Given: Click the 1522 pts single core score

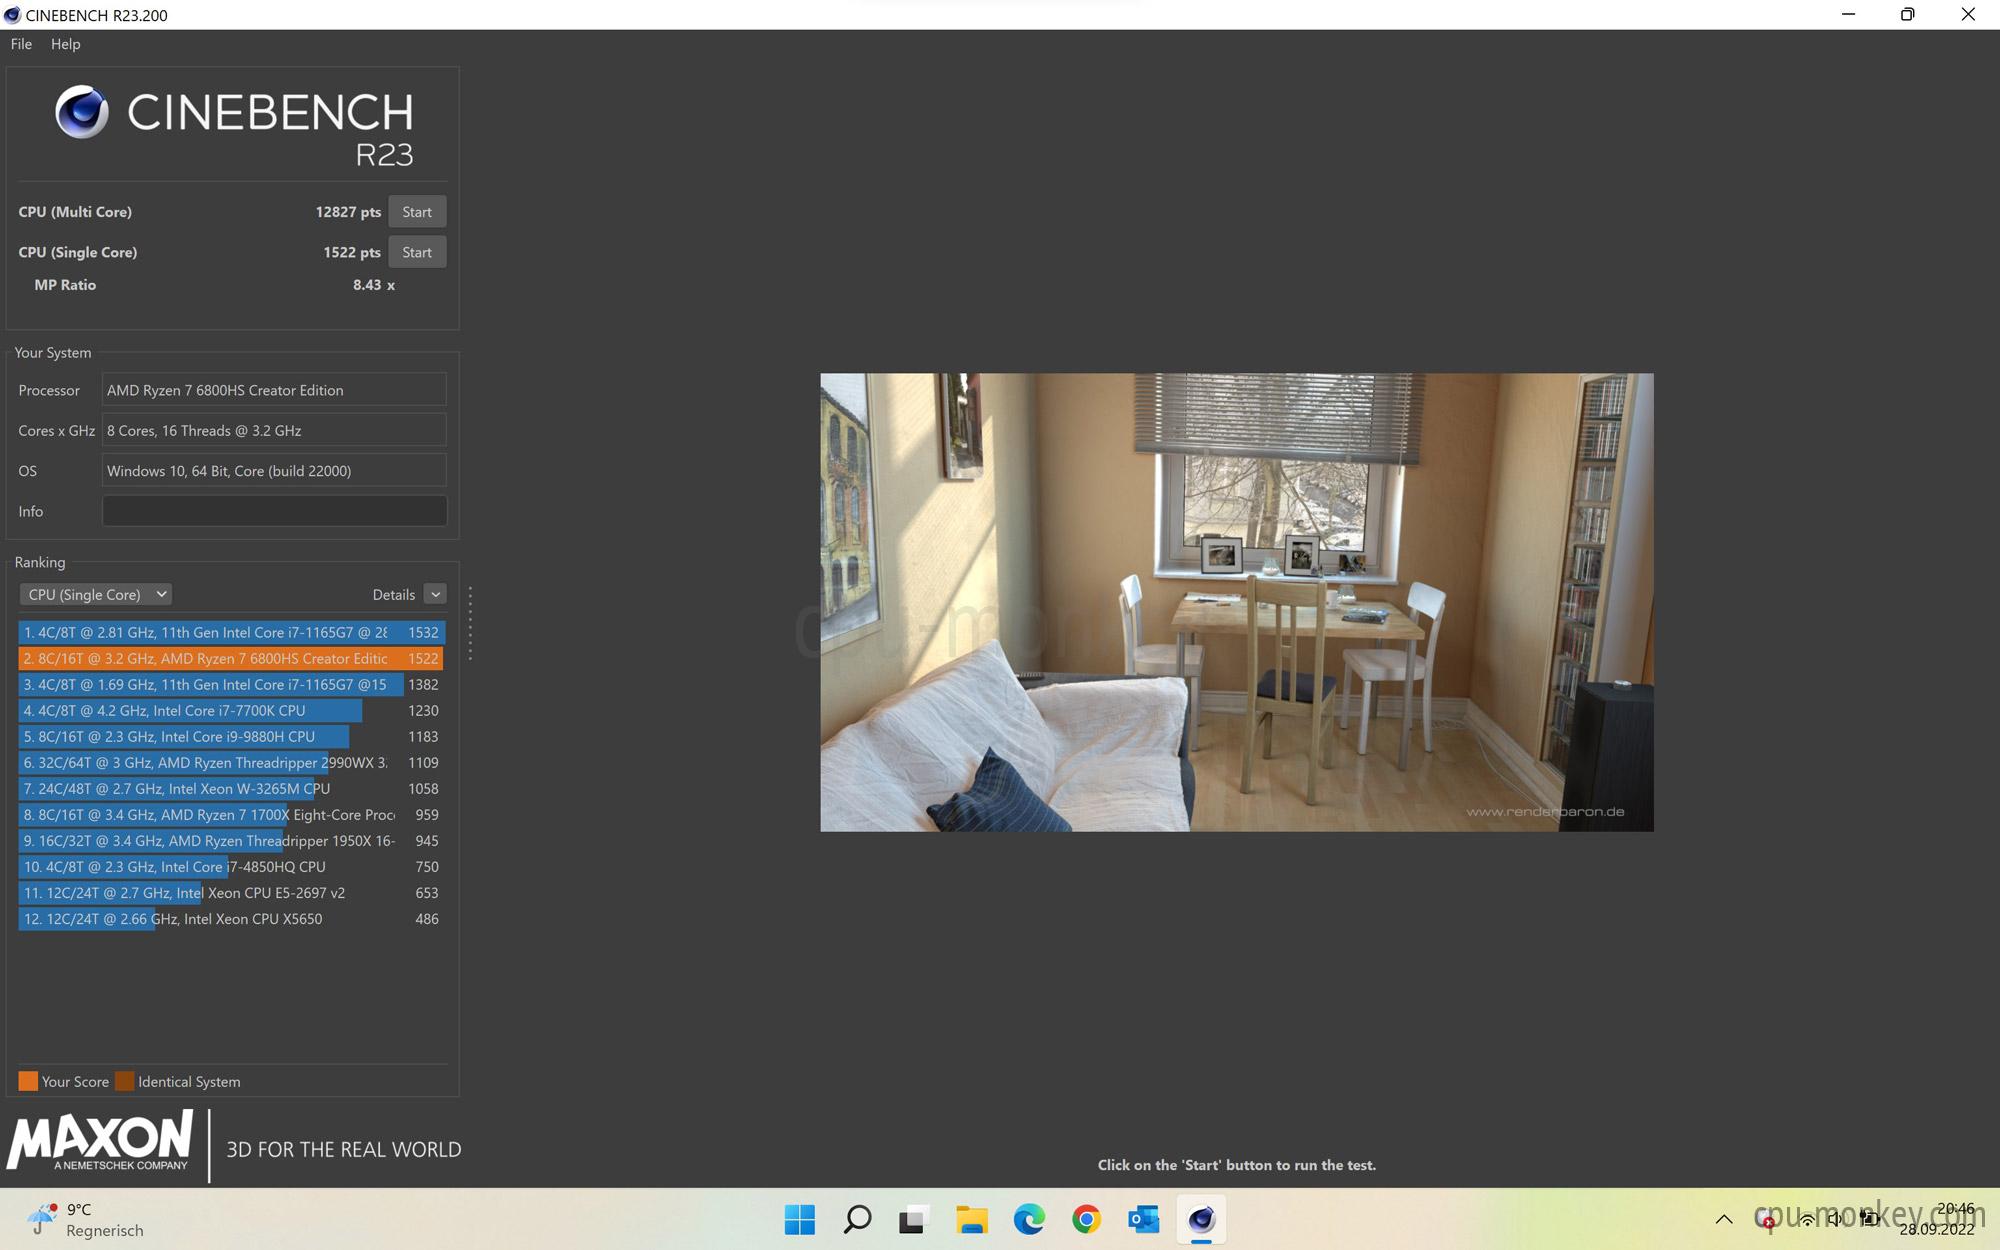Looking at the screenshot, I should 352,252.
